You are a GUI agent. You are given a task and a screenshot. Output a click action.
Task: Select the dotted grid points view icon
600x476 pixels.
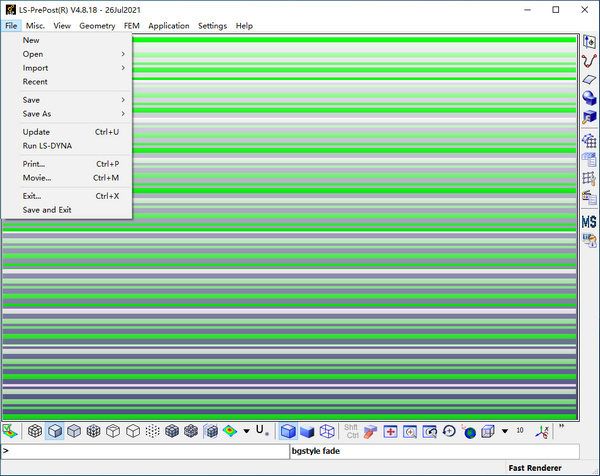(x=152, y=431)
